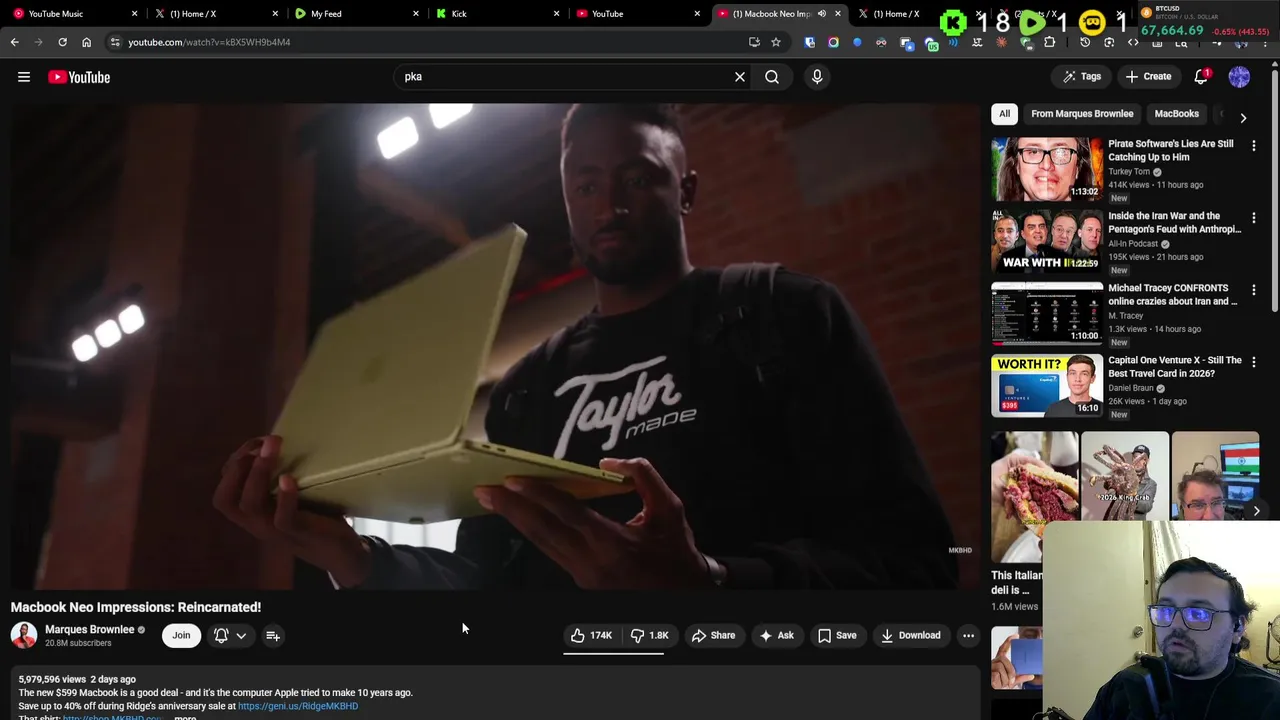Show next filter chips with right arrow
The image size is (1280, 720).
click(1243, 118)
